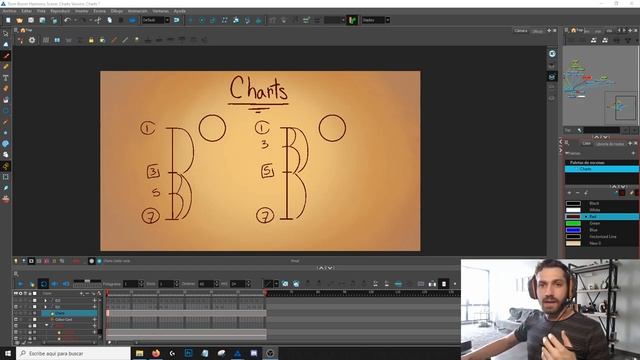Click the Cut scissors icon
This screenshot has width=640, height=360.
tap(98, 20)
